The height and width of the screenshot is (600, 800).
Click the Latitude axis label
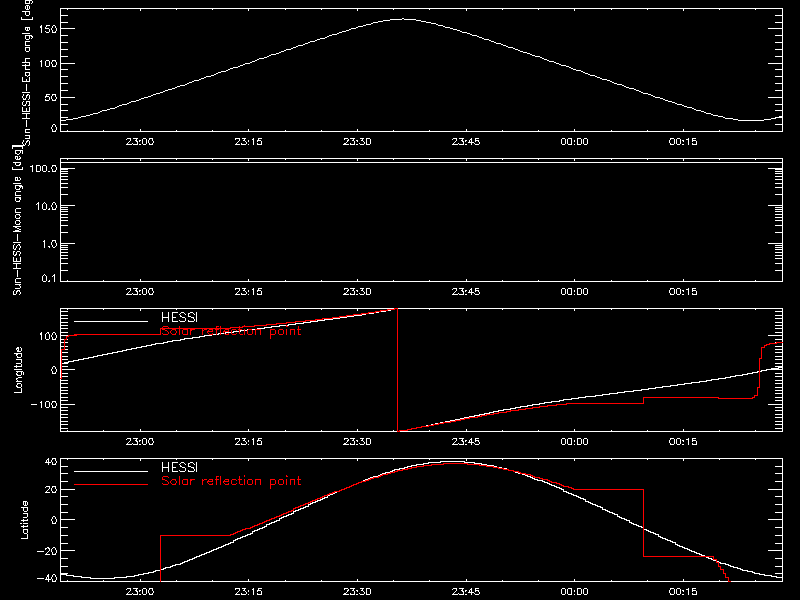coord(24,520)
